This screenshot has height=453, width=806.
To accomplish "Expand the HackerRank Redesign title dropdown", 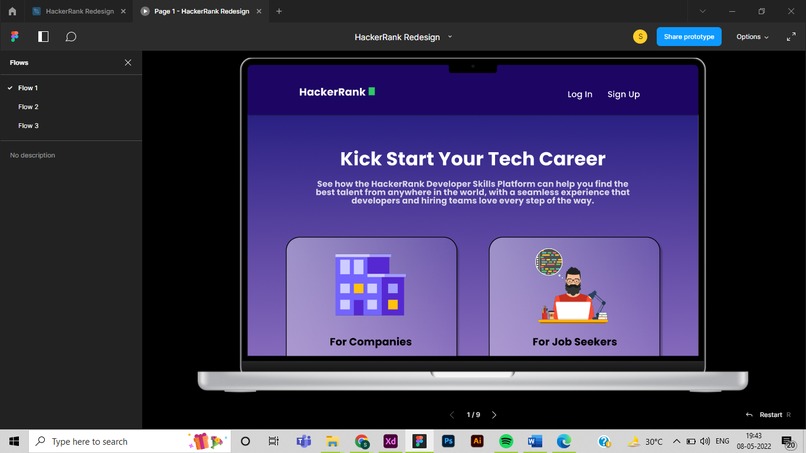I will 450,37.
